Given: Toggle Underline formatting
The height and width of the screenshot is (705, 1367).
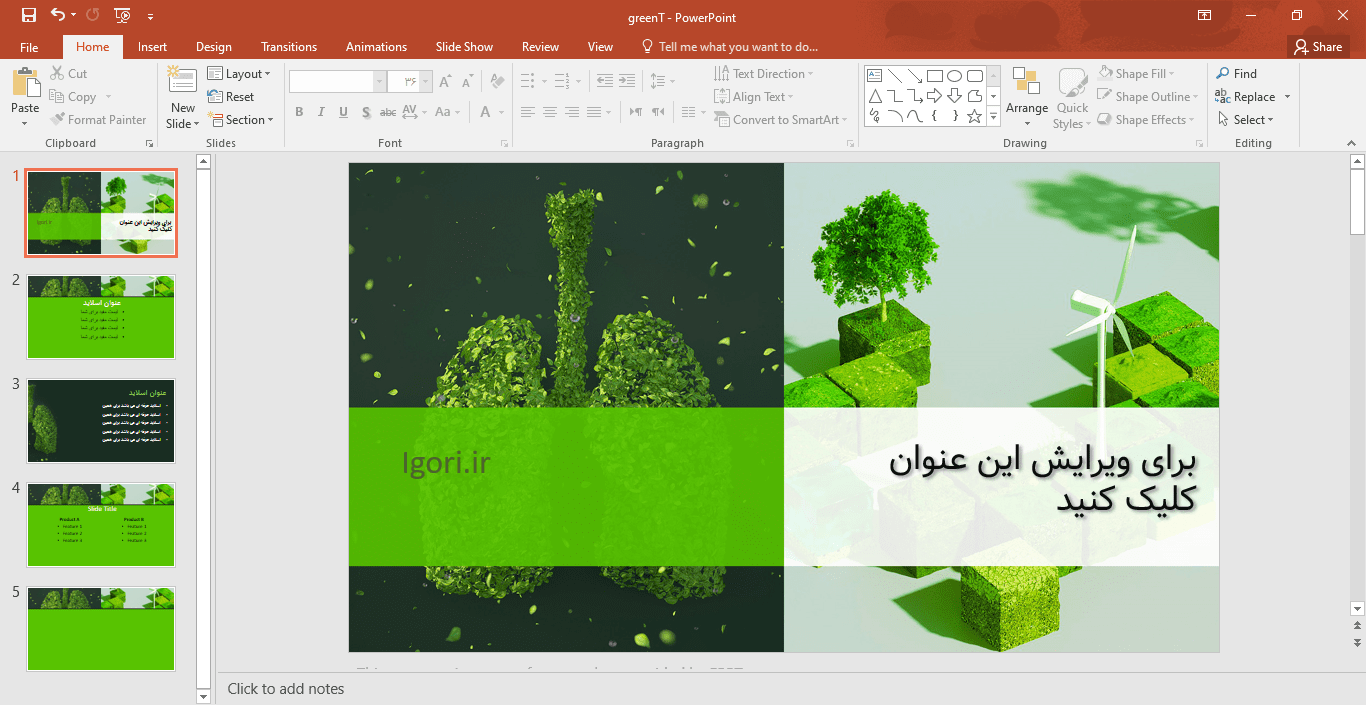Looking at the screenshot, I should pos(344,112).
